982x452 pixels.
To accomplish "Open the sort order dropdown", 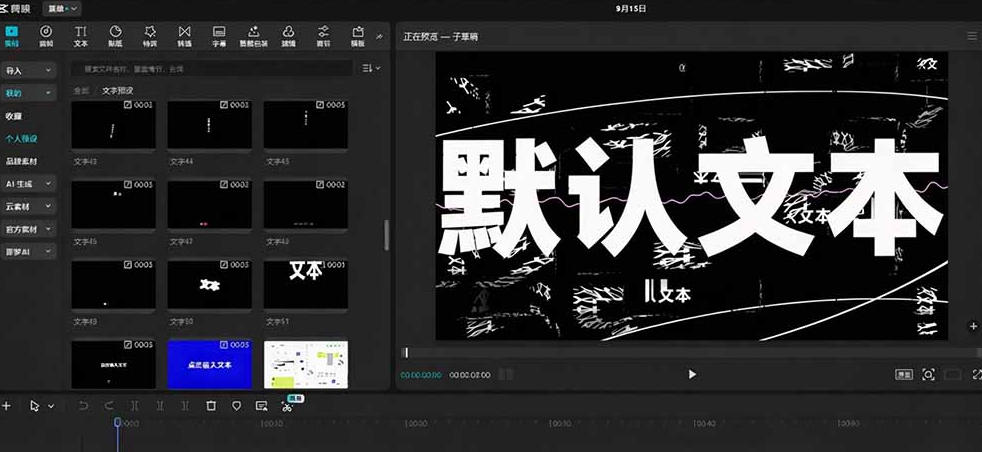I will (x=371, y=68).
